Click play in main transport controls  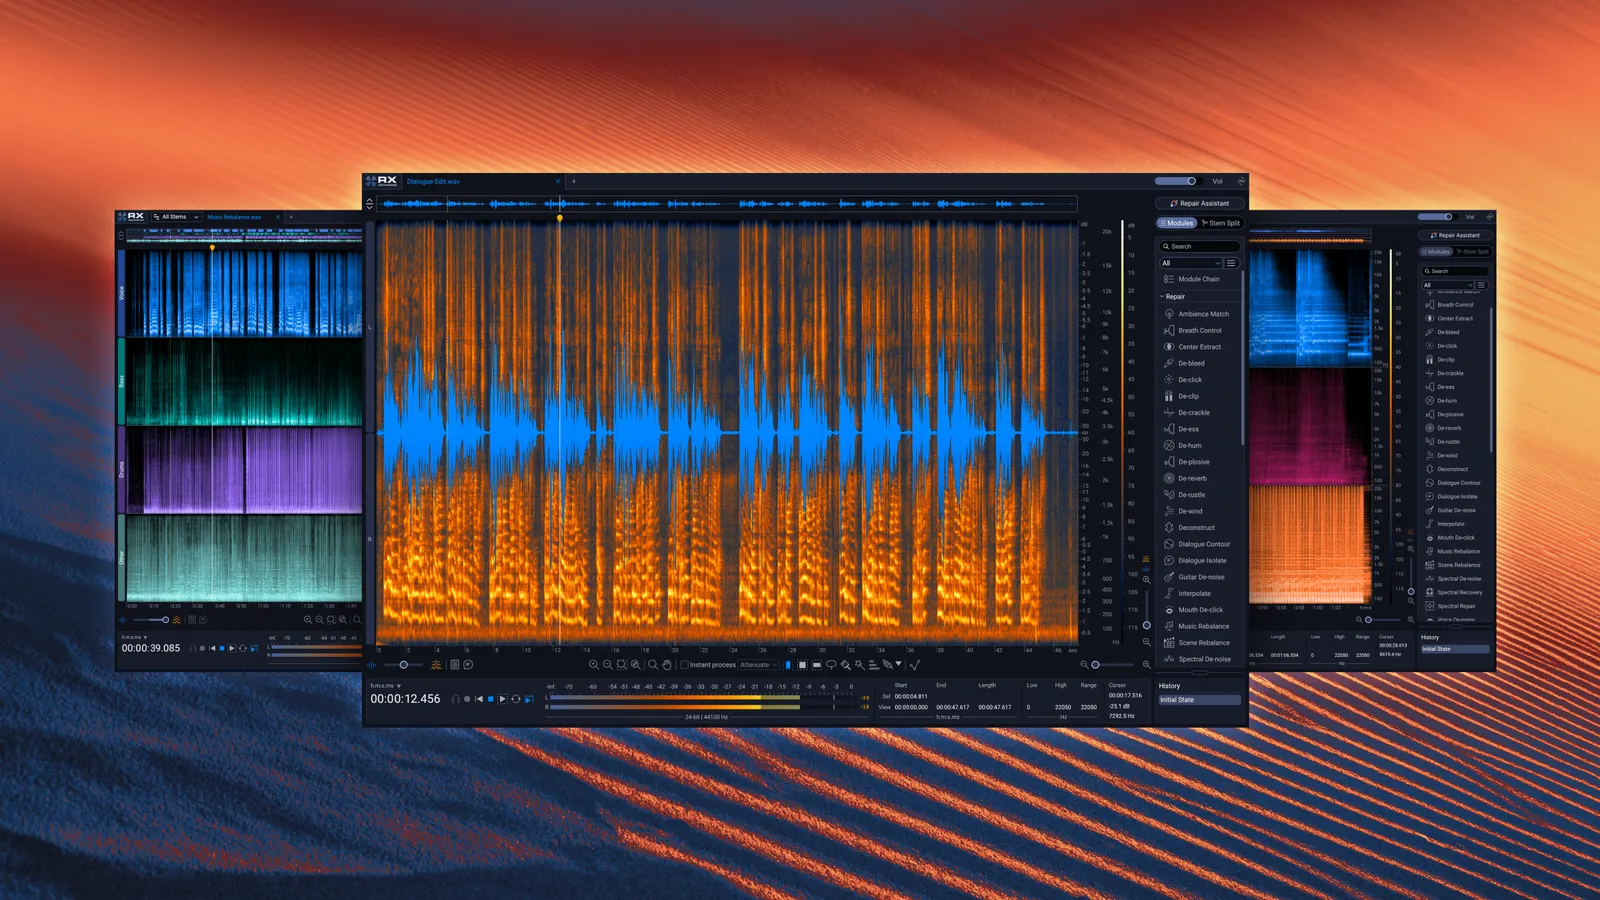(502, 699)
